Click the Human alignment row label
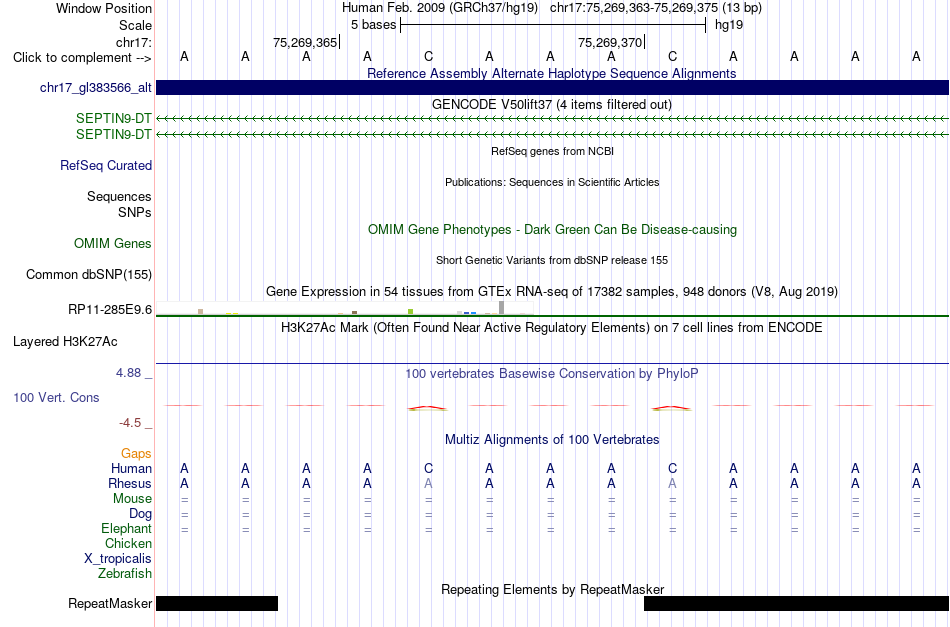The height and width of the screenshot is (627, 950). pos(131,468)
